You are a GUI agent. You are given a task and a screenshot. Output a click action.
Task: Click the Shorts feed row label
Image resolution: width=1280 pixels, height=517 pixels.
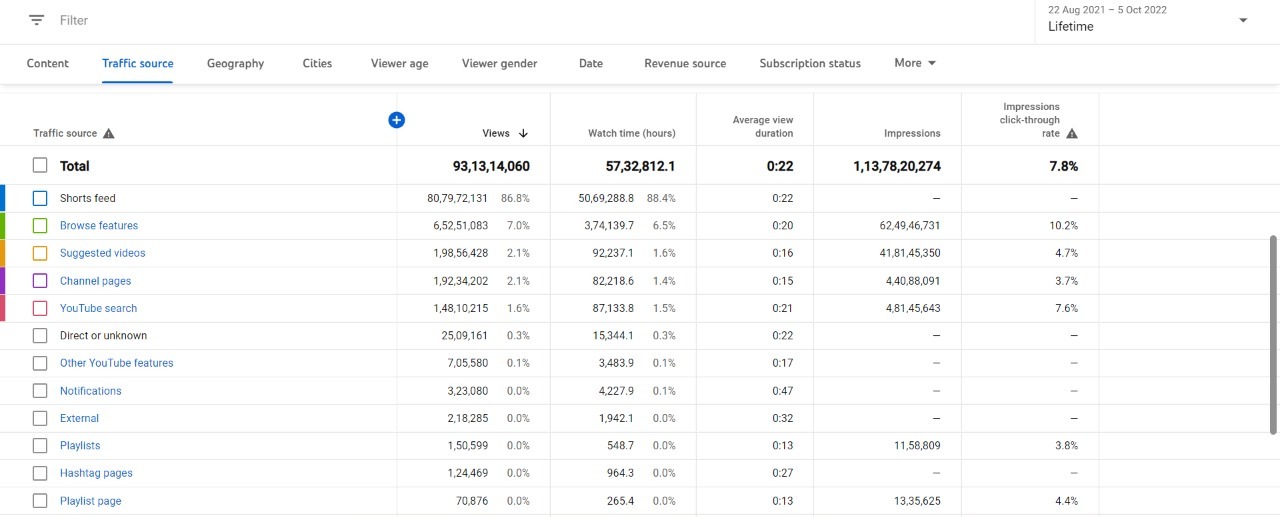88,198
